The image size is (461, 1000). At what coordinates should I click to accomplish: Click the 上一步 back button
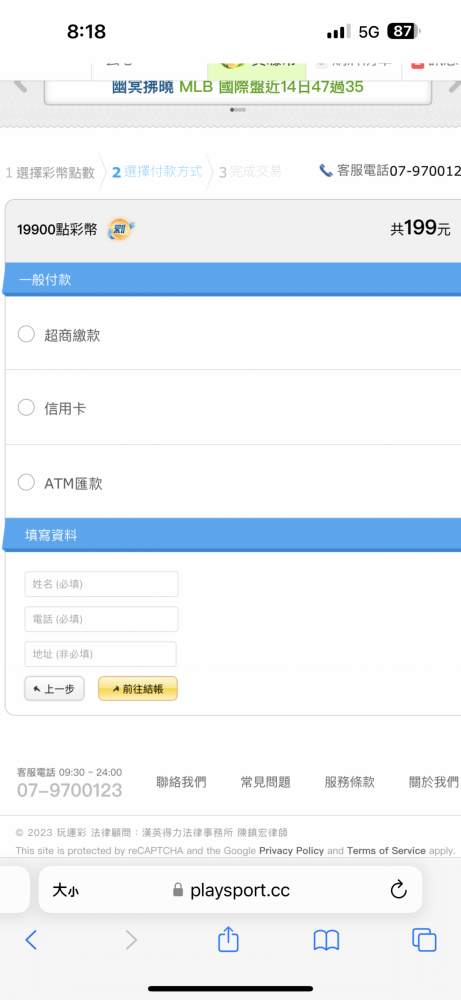pyautogui.click(x=54, y=689)
